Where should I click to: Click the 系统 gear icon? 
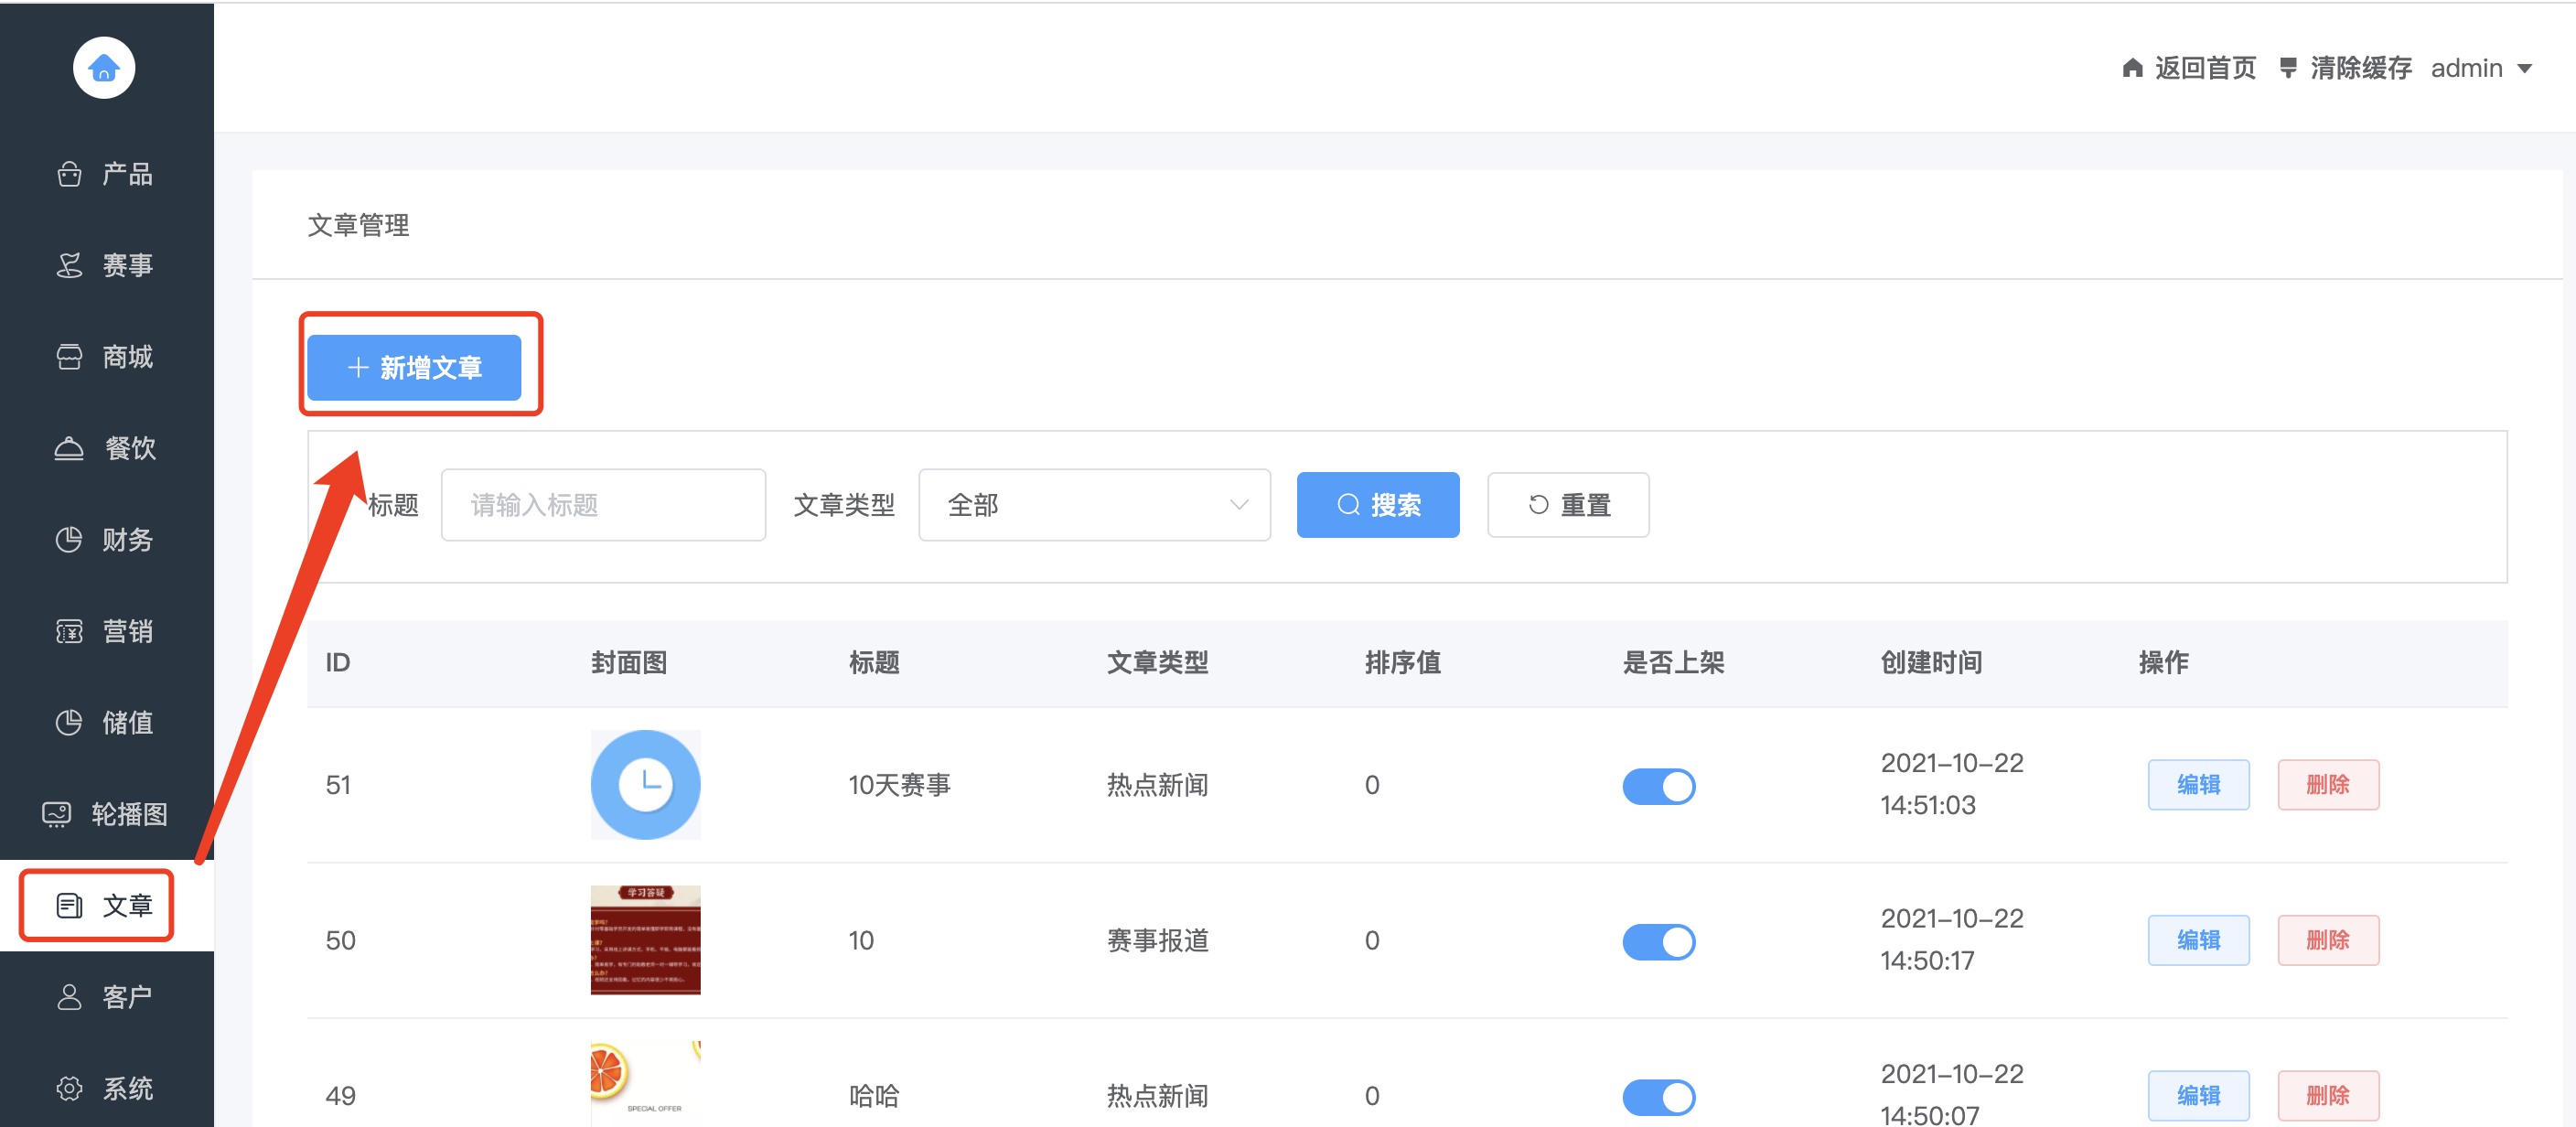tap(69, 1088)
